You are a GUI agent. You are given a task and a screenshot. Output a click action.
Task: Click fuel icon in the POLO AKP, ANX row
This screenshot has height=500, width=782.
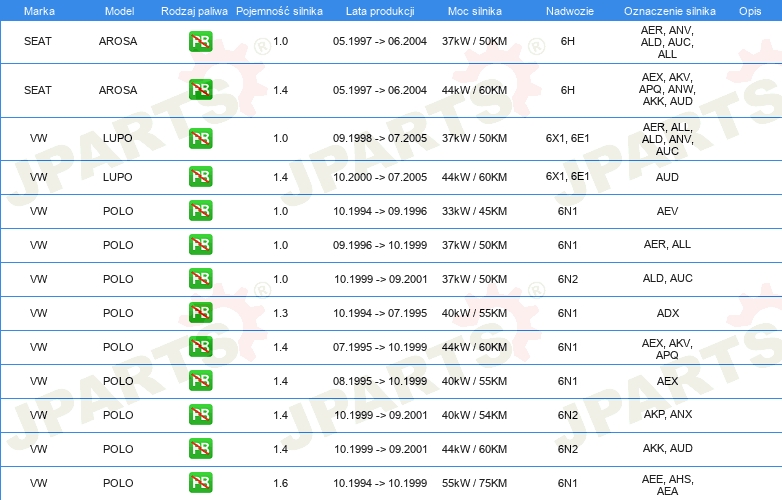[x=200, y=415]
